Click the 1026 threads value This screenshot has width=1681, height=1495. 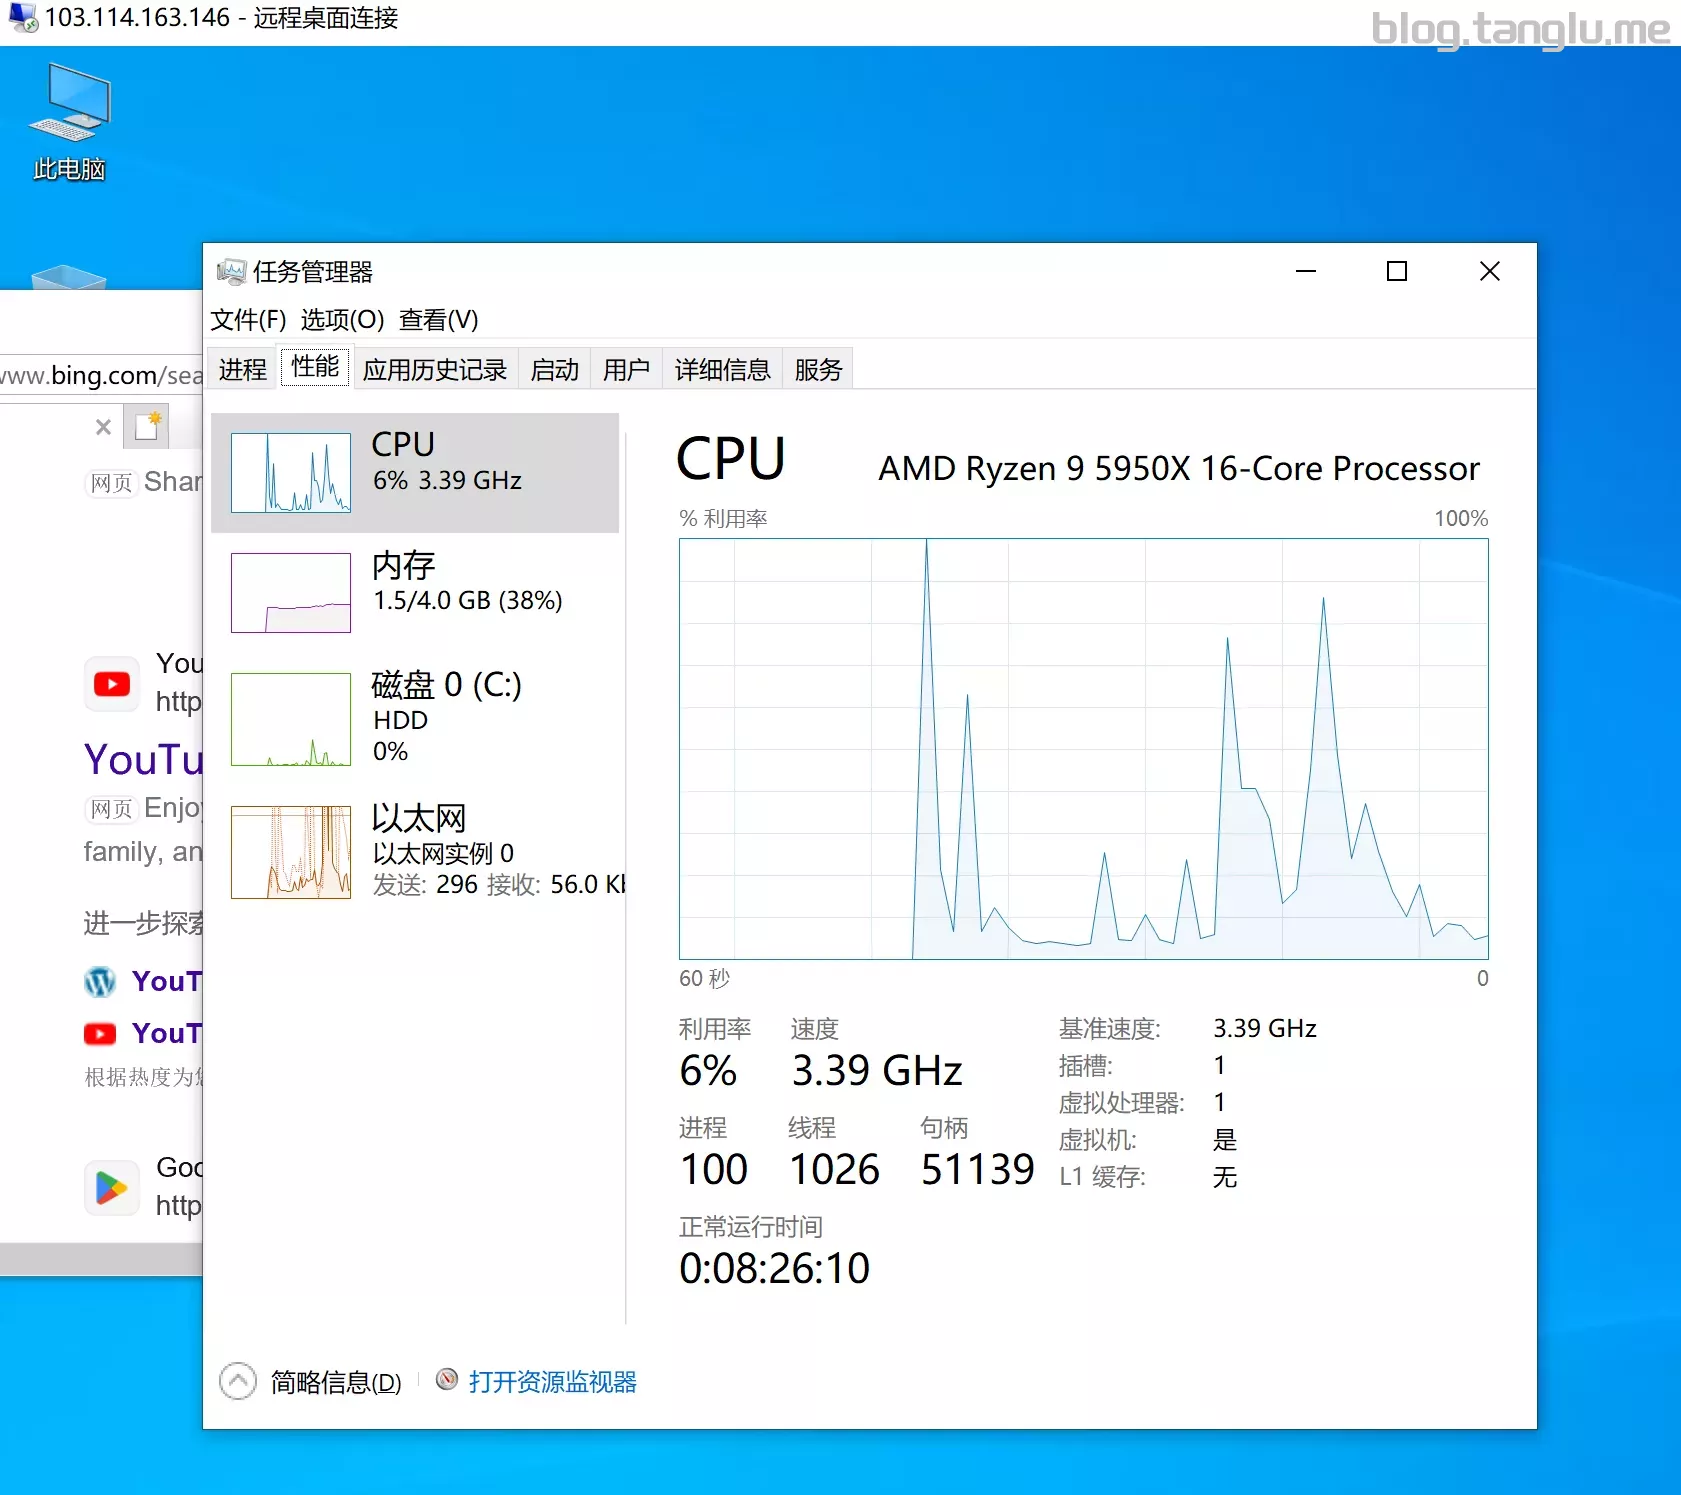[x=834, y=1170]
